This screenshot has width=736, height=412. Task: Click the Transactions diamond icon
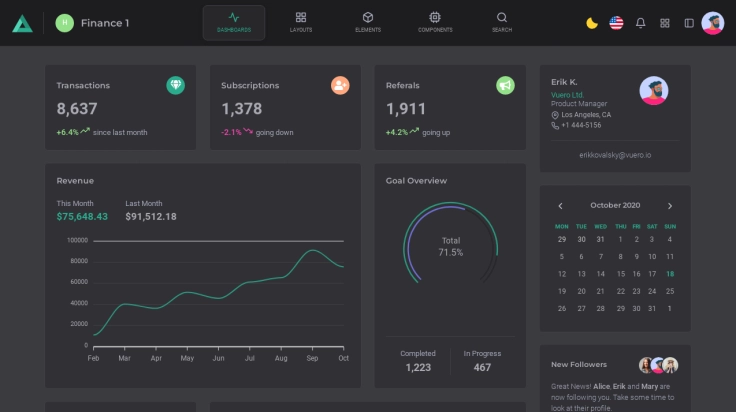[175, 86]
